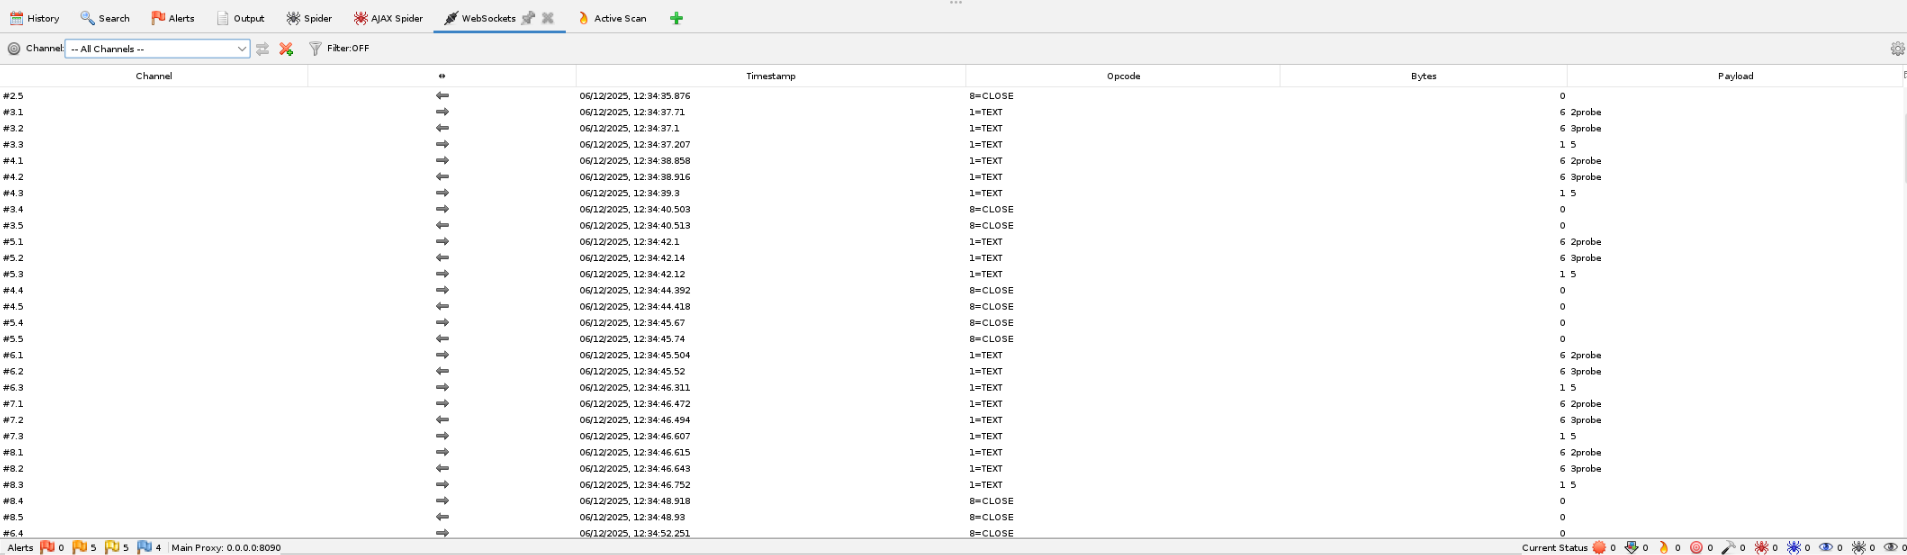Click the direction arrow in row #6.3
The width and height of the screenshot is (1907, 555).
click(442, 387)
